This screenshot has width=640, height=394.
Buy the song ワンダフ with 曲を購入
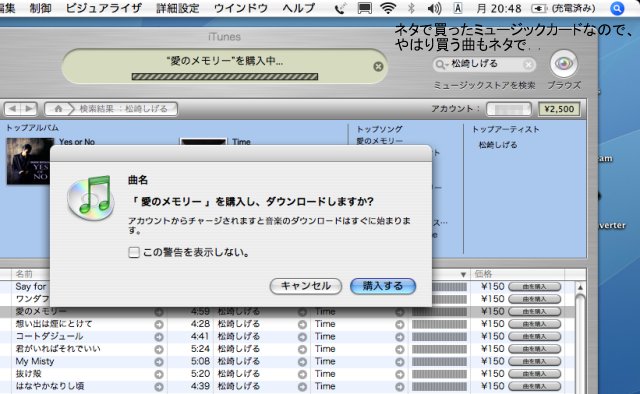coord(534,299)
